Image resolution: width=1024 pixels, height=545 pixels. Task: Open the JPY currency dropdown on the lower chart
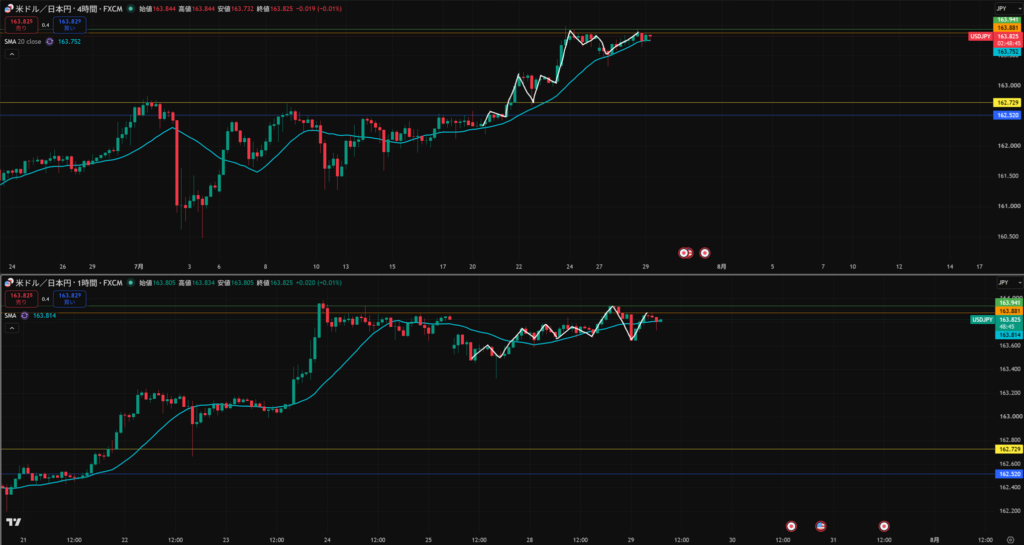[1008, 283]
